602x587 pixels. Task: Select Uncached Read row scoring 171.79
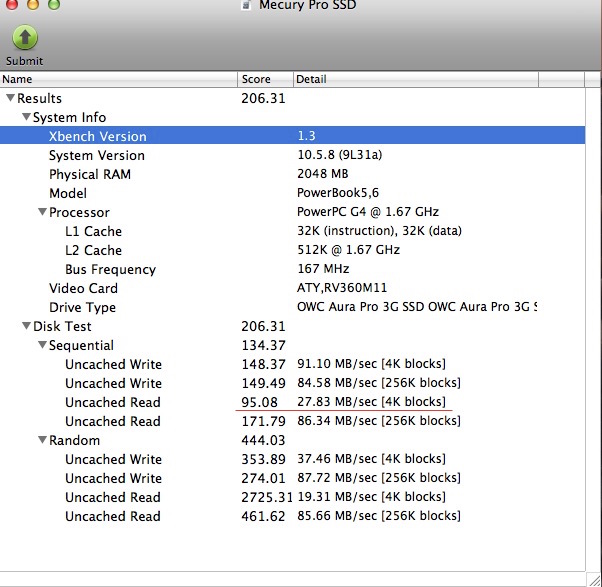(x=293, y=421)
